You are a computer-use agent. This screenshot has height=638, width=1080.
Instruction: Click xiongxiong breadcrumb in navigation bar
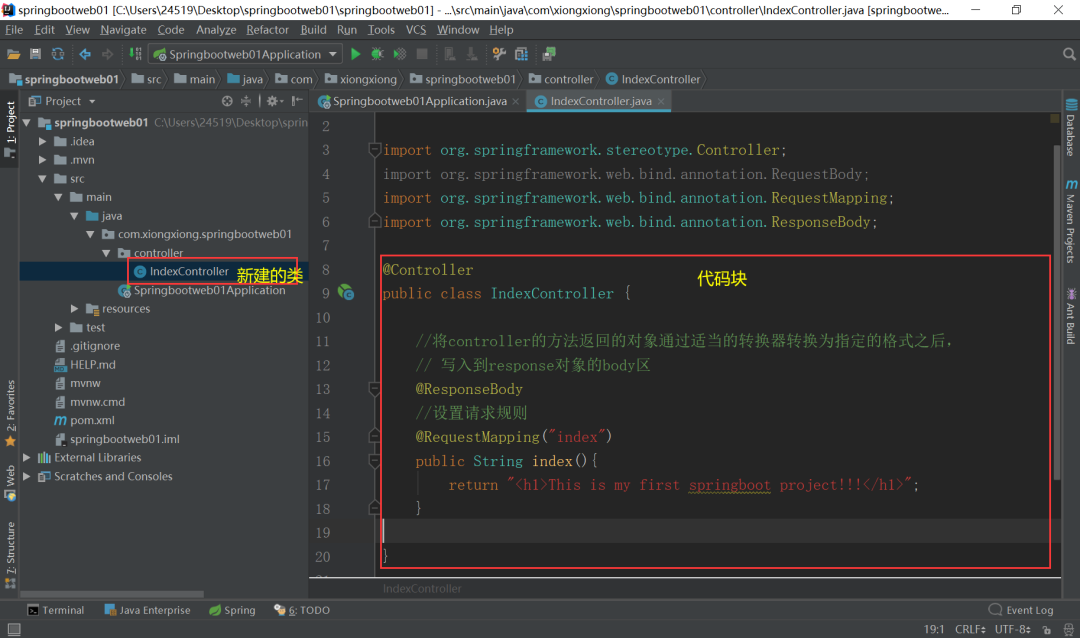tap(361, 79)
